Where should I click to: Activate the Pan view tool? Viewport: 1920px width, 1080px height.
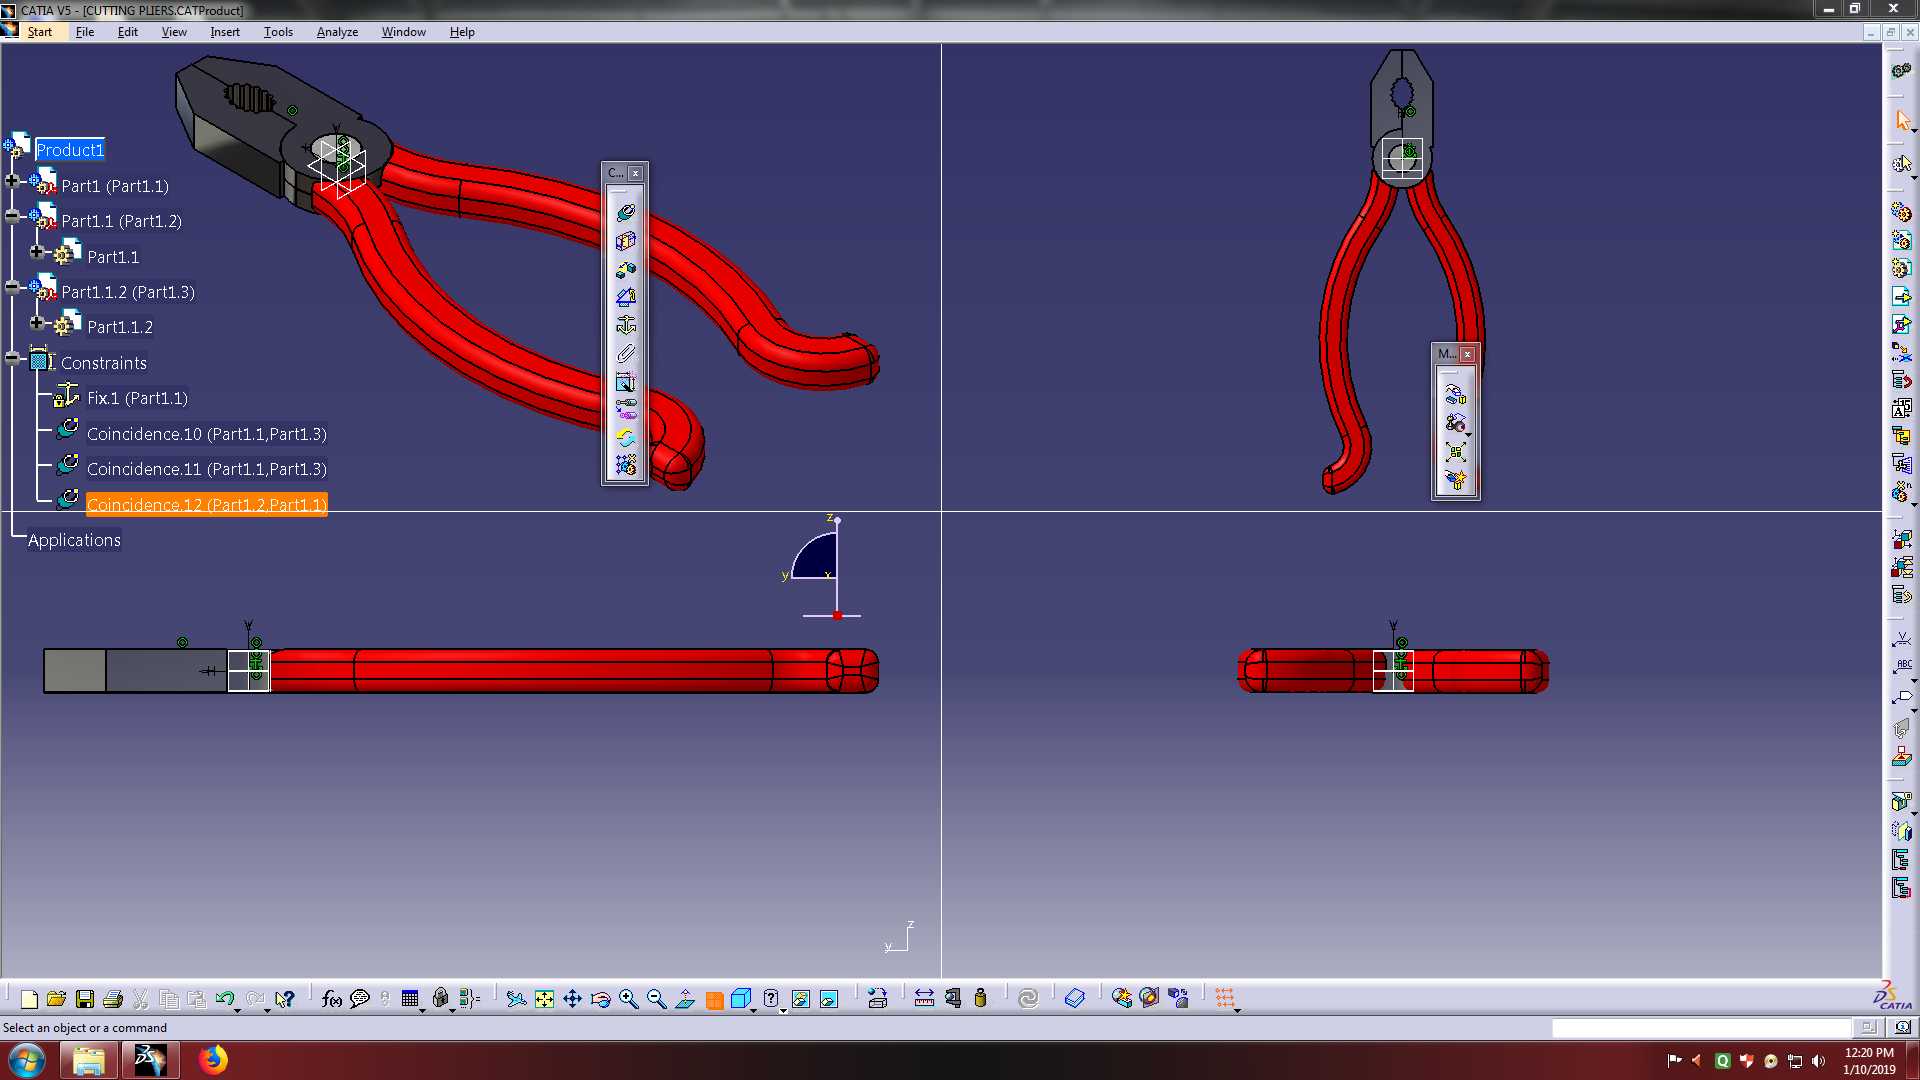point(572,999)
